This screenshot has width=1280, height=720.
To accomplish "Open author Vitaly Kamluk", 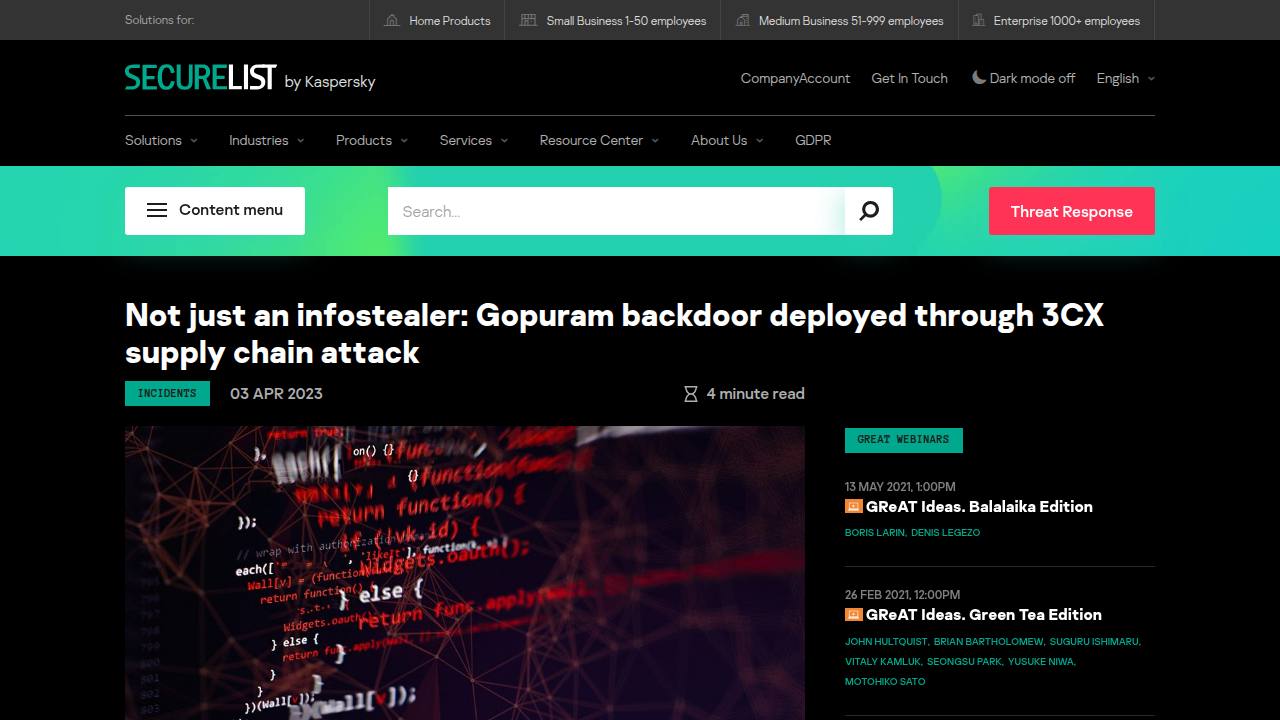I will tap(883, 662).
